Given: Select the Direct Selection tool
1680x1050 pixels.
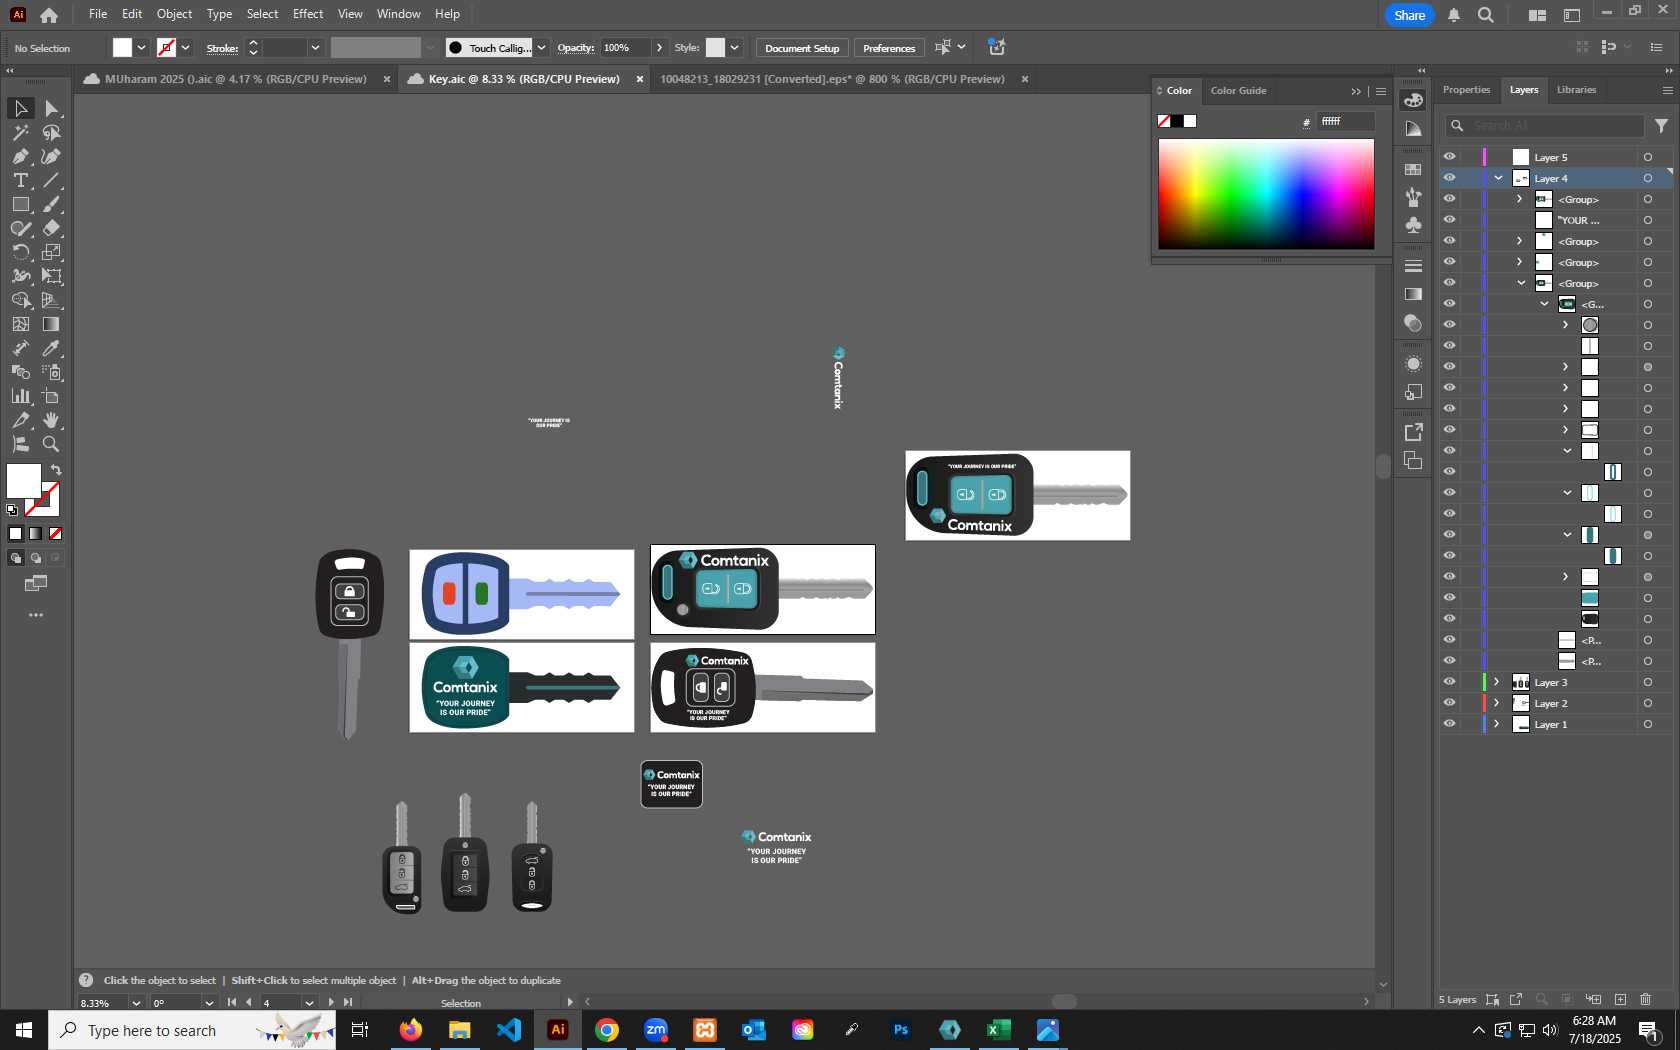Looking at the screenshot, I should coord(52,108).
